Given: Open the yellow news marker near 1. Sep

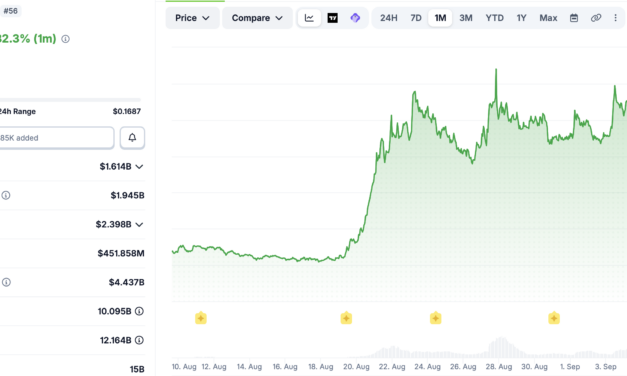Looking at the screenshot, I should [x=554, y=318].
